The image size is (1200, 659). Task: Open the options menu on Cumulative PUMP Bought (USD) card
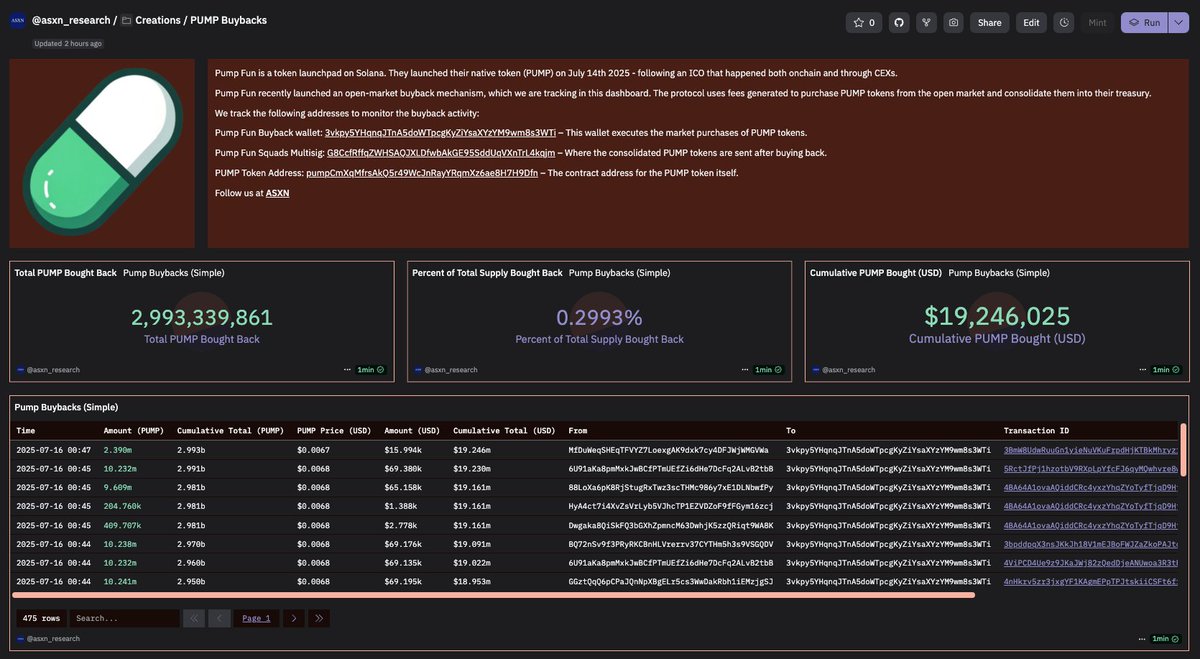[x=1141, y=369]
